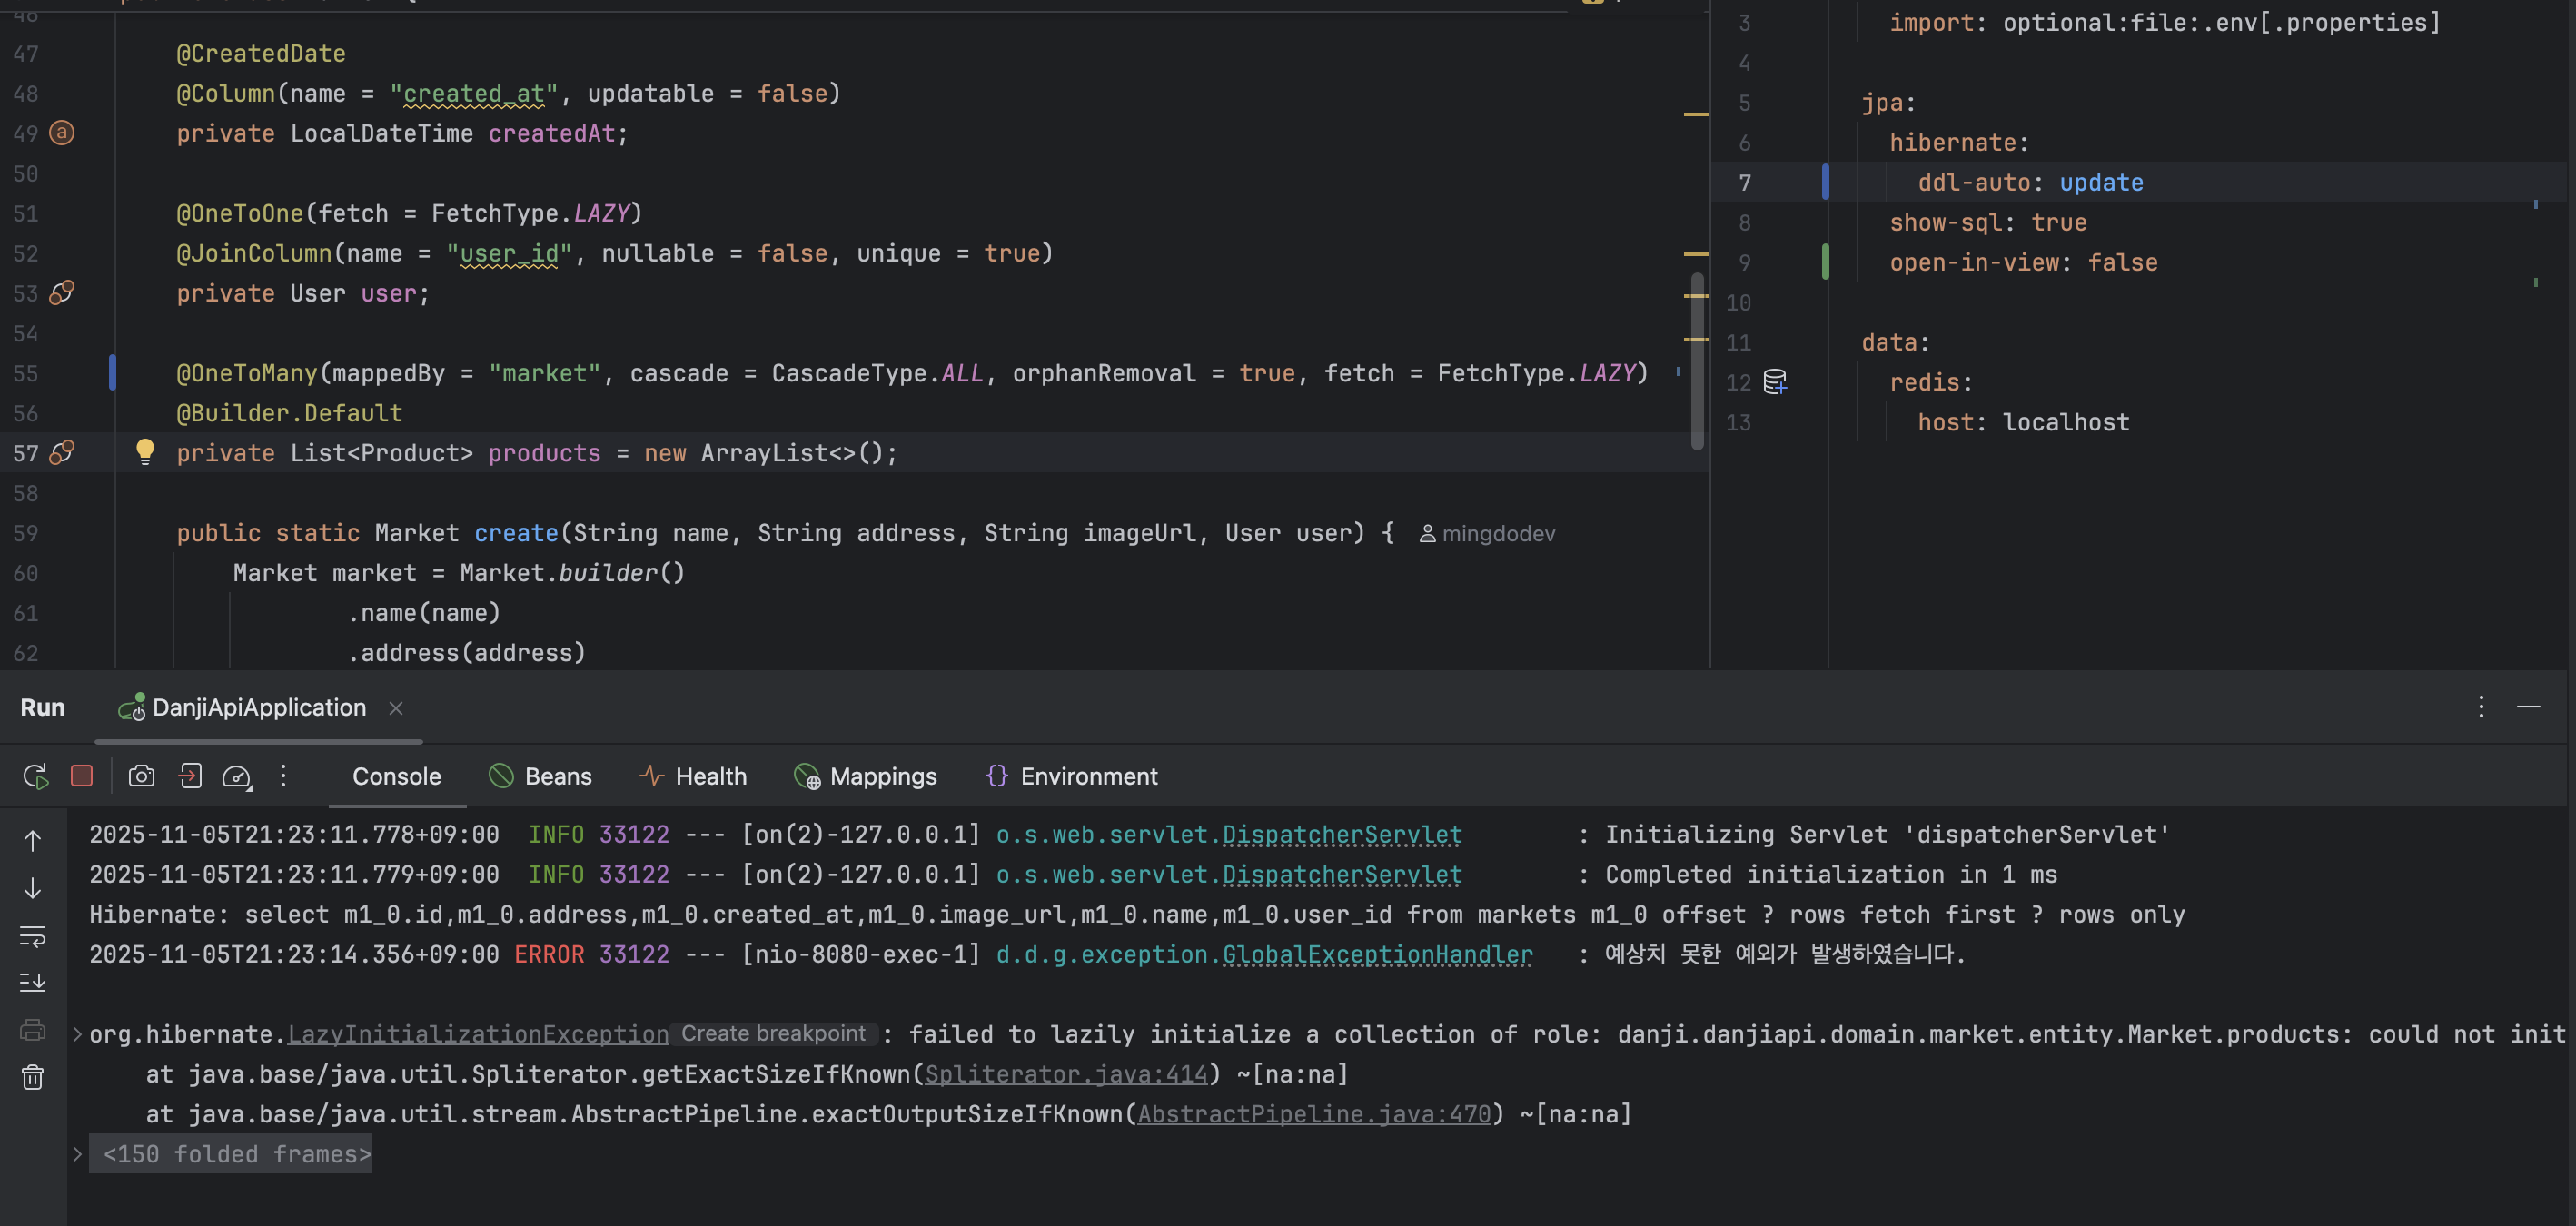The width and height of the screenshot is (2576, 1226).
Task: Click the console exit/login arrow icon
Action: coord(190,776)
